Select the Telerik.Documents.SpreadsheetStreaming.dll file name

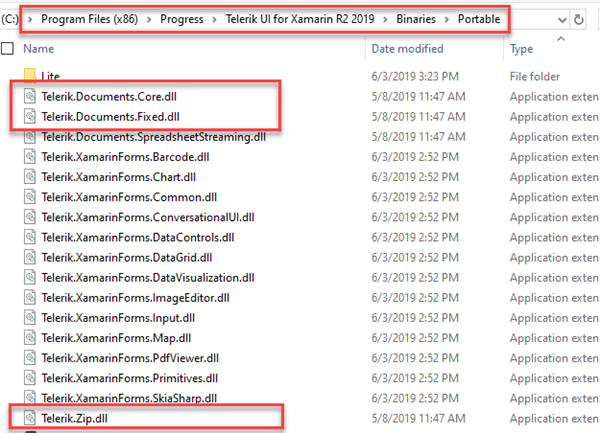[x=153, y=137]
